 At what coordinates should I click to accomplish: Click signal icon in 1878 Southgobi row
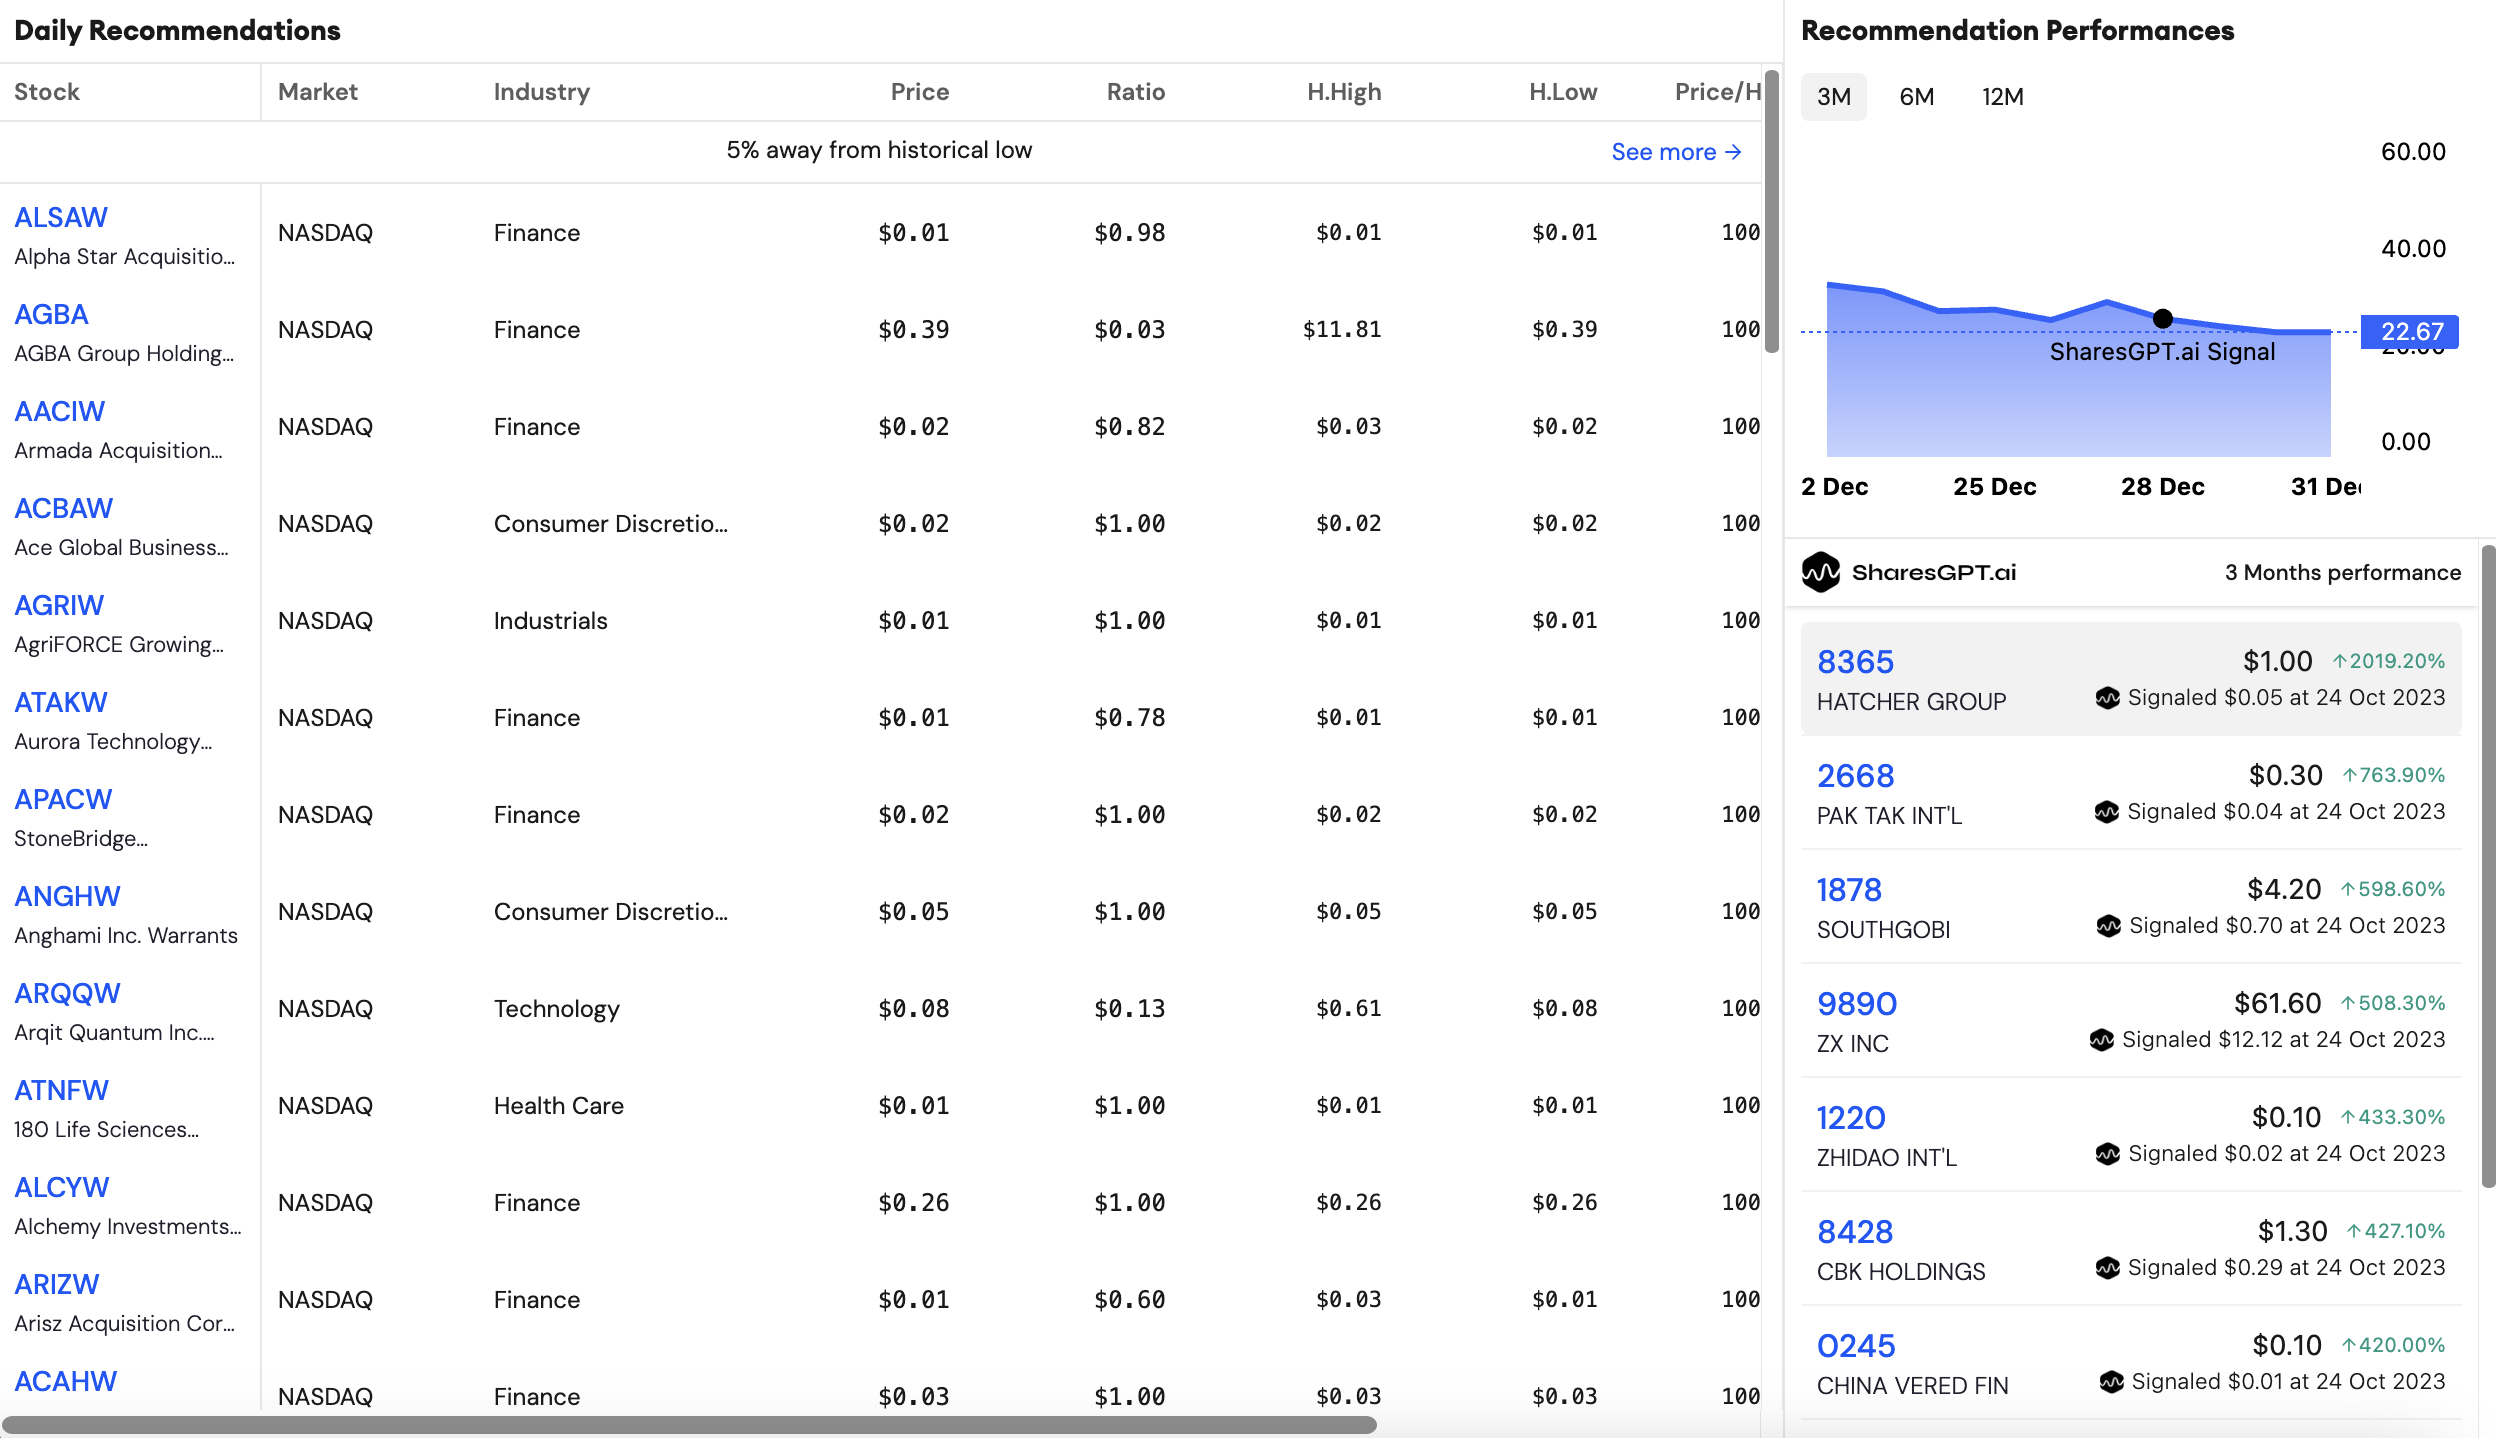(x=2109, y=926)
